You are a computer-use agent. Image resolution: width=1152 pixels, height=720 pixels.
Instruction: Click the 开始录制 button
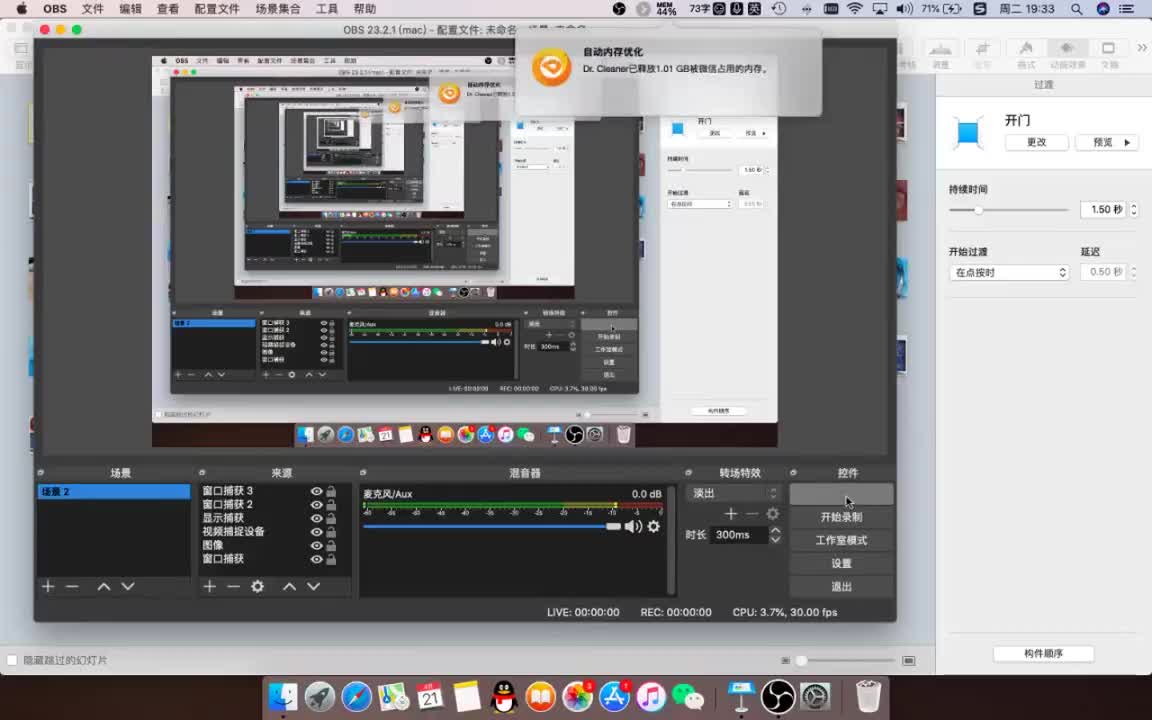[x=841, y=517]
